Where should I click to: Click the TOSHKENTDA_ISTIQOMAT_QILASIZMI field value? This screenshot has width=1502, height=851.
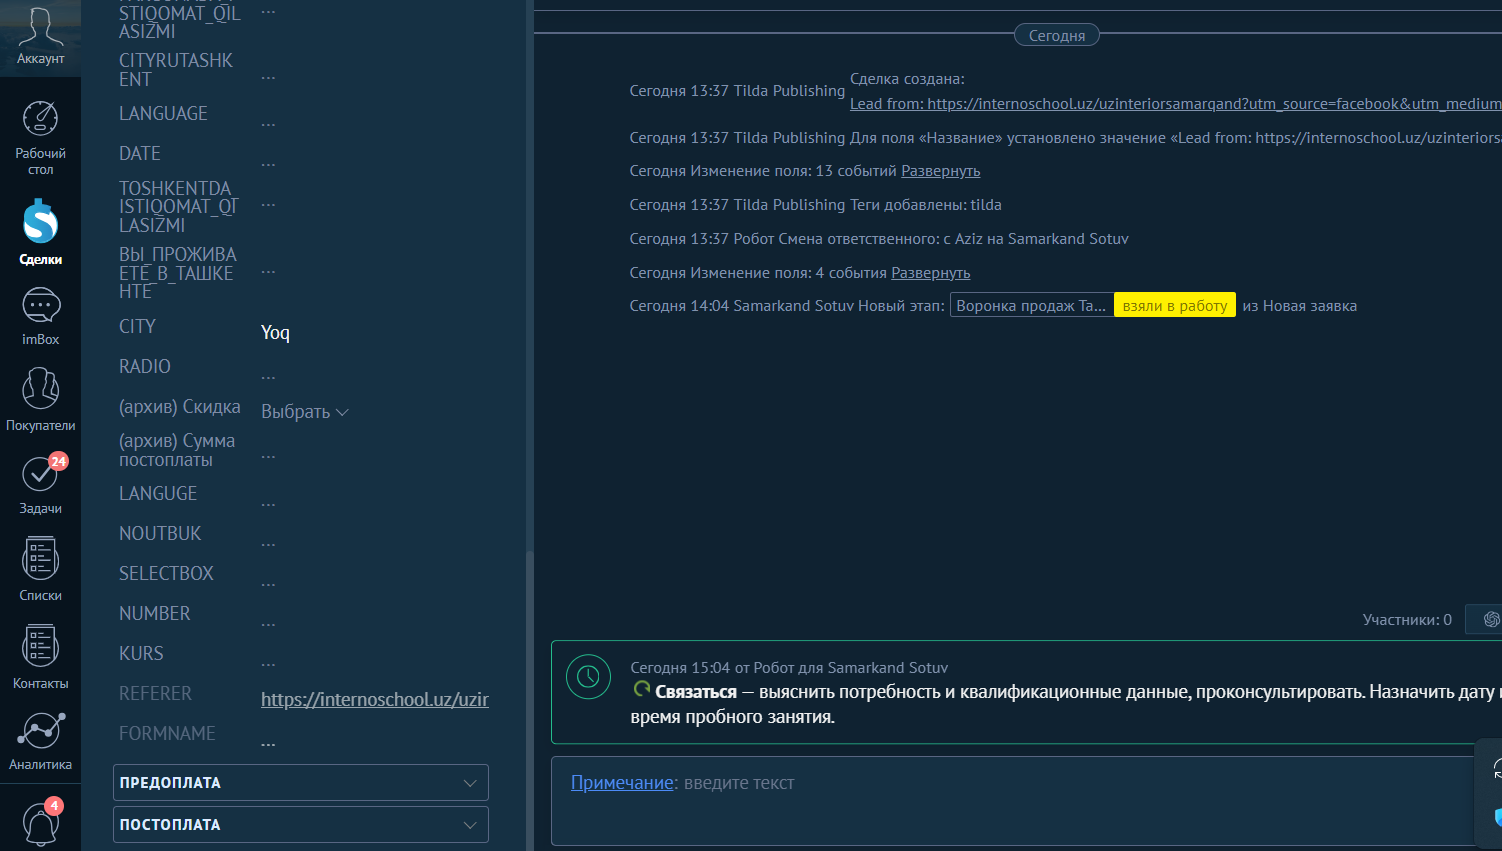coord(268,203)
